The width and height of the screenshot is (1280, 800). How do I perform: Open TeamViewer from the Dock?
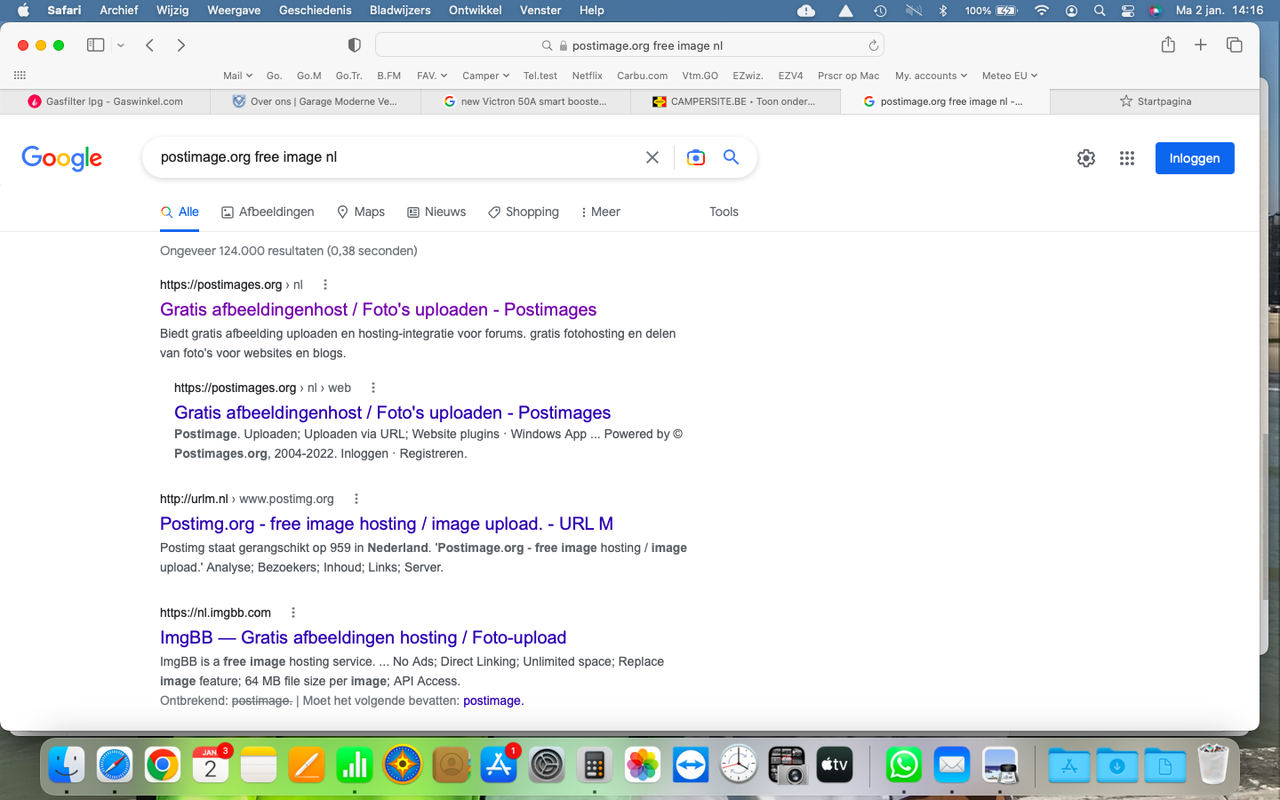coord(690,766)
